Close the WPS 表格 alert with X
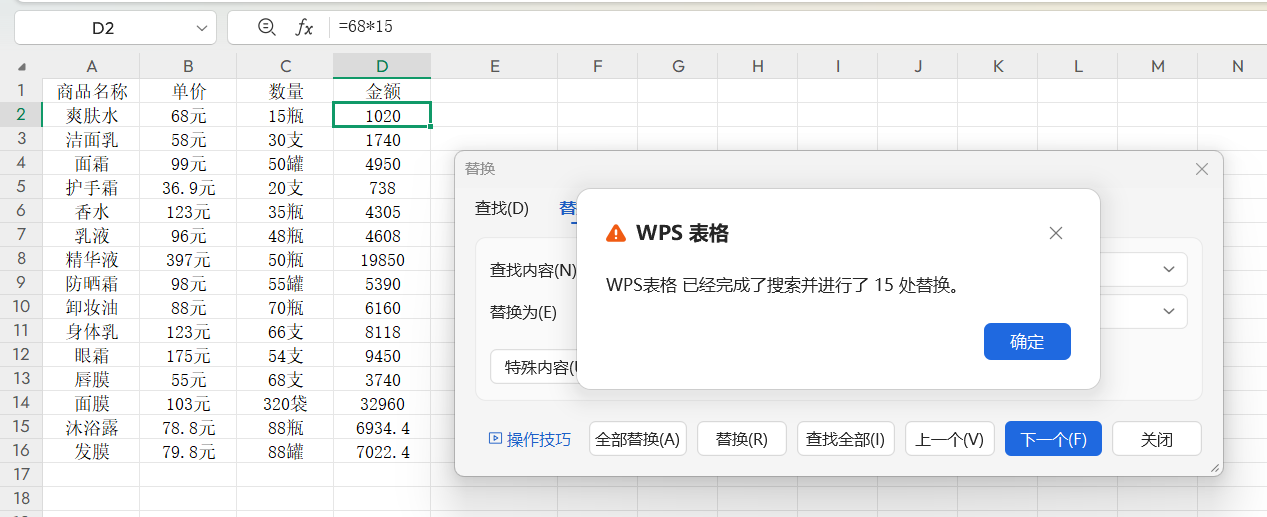Image resolution: width=1267 pixels, height=517 pixels. pyautogui.click(x=1055, y=233)
